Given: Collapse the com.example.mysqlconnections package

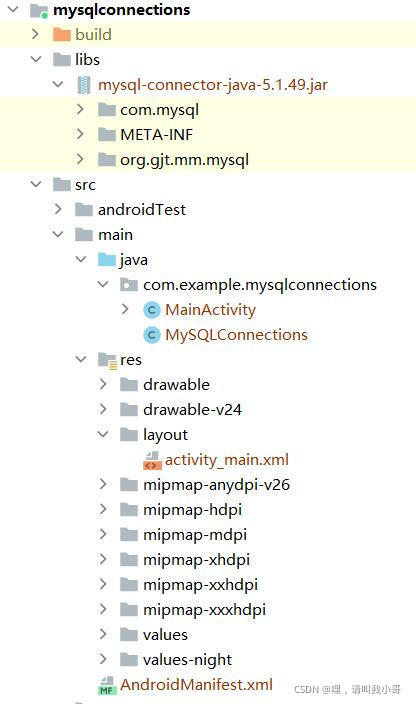Looking at the screenshot, I should click(x=103, y=284).
